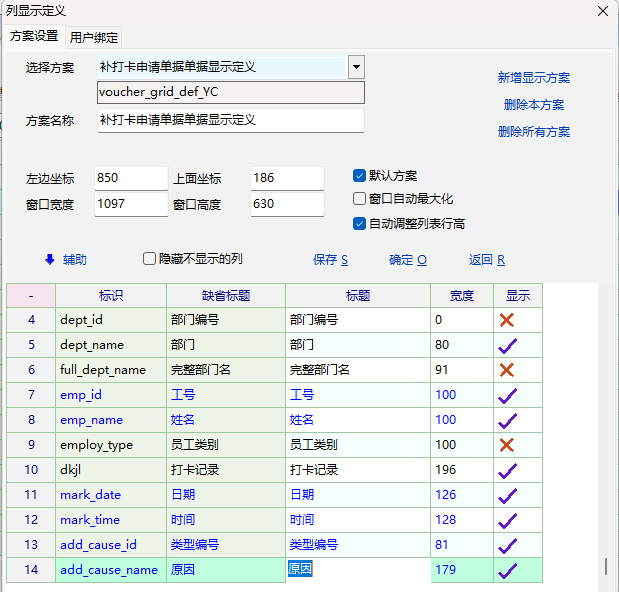Toggle display checkmark for mark_date row
Image resolution: width=619 pixels, height=592 pixels.
(x=507, y=495)
